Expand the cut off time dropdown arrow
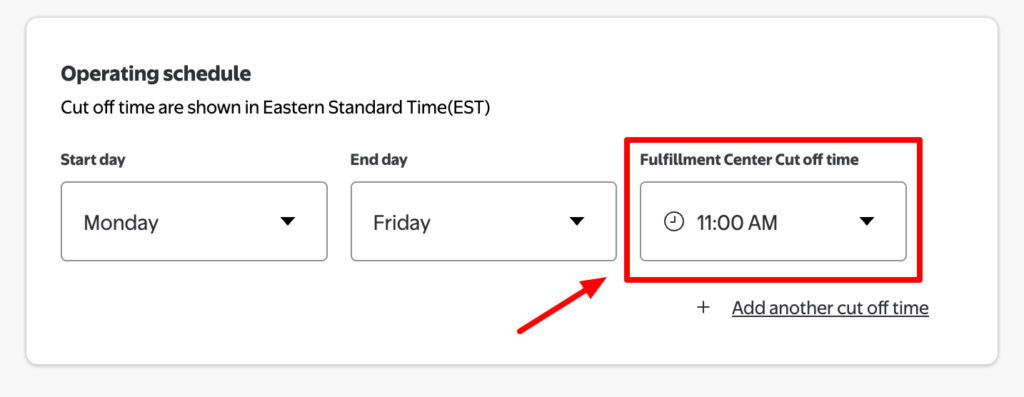This screenshot has height=397, width=1024. (866, 221)
